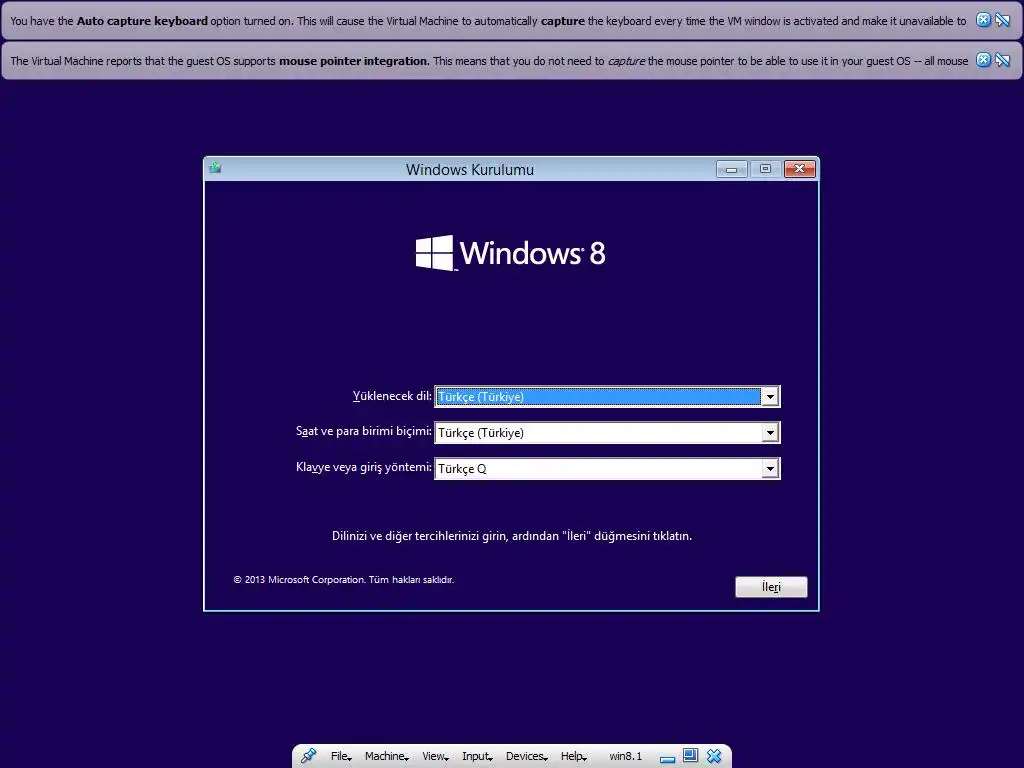Click the don't-show-again icon for mouse integration message
Screen dimensions: 1024x768
point(1002,60)
